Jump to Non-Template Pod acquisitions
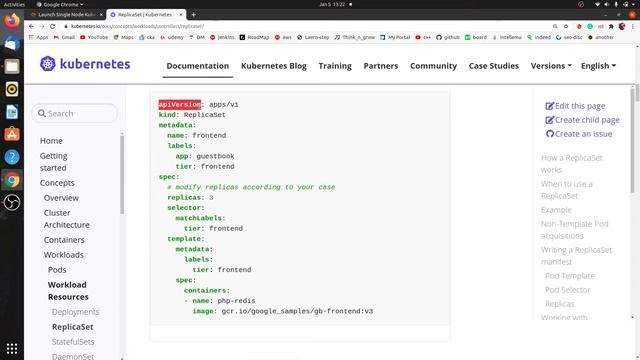The height and width of the screenshot is (360, 640). pos(574,230)
